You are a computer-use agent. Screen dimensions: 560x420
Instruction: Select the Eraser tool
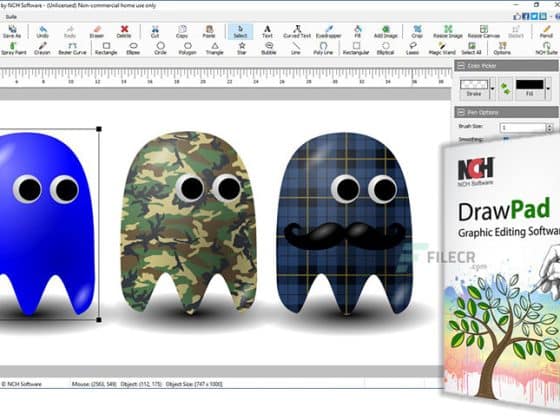pyautogui.click(x=97, y=31)
